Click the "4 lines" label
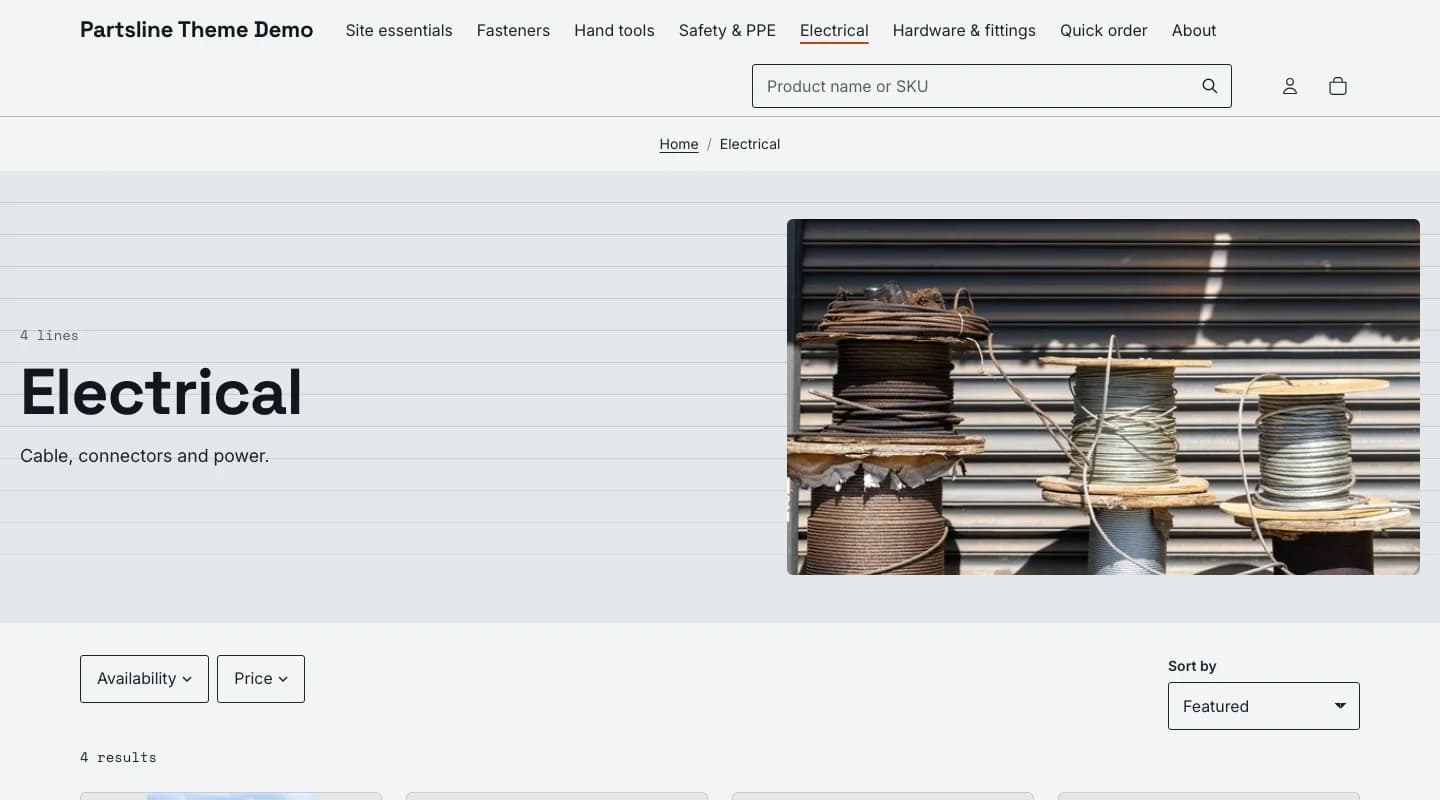The image size is (1440, 800). [x=49, y=335]
